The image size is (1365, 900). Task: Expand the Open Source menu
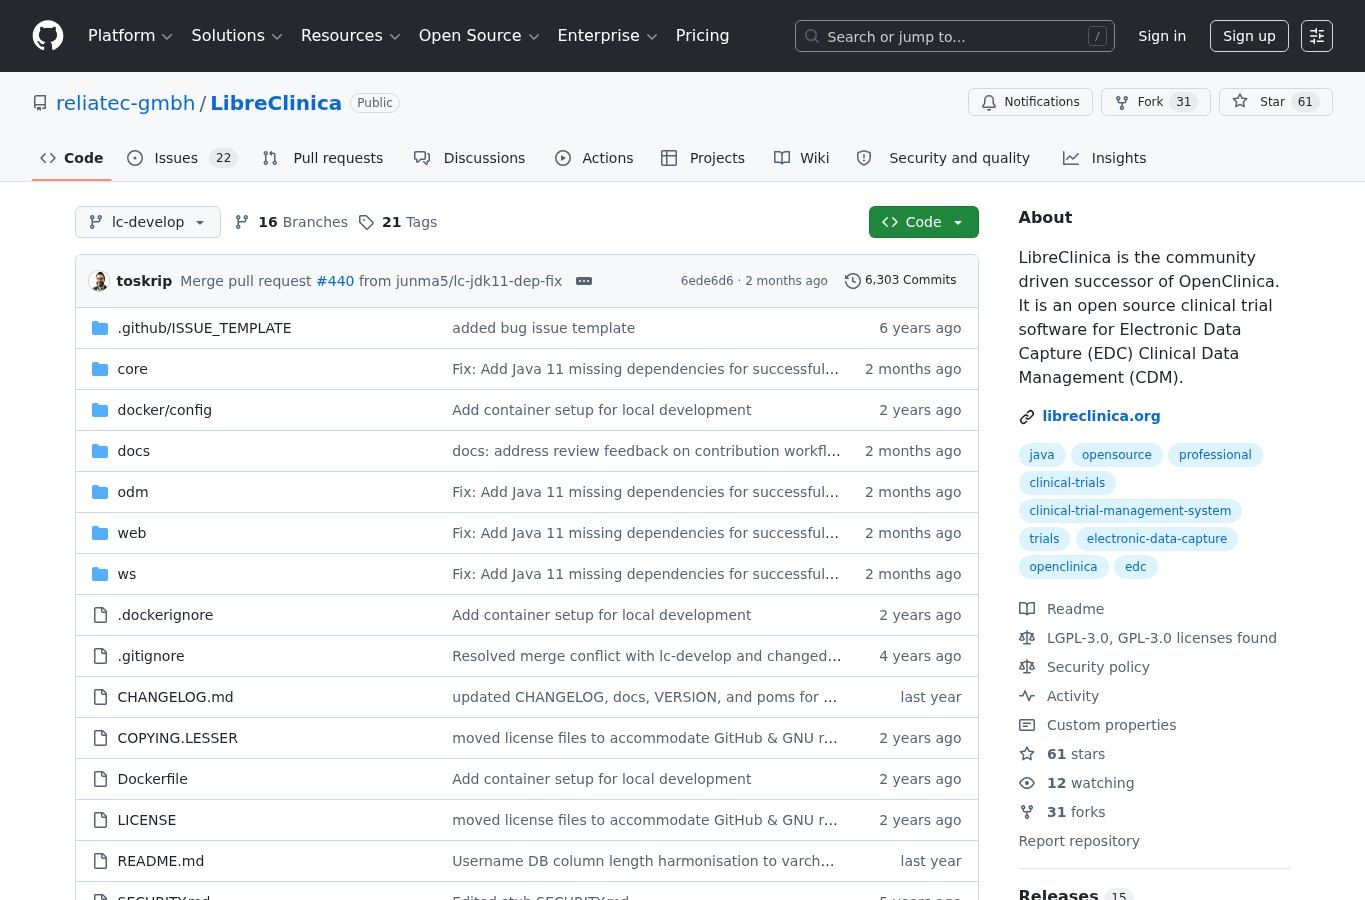(479, 36)
